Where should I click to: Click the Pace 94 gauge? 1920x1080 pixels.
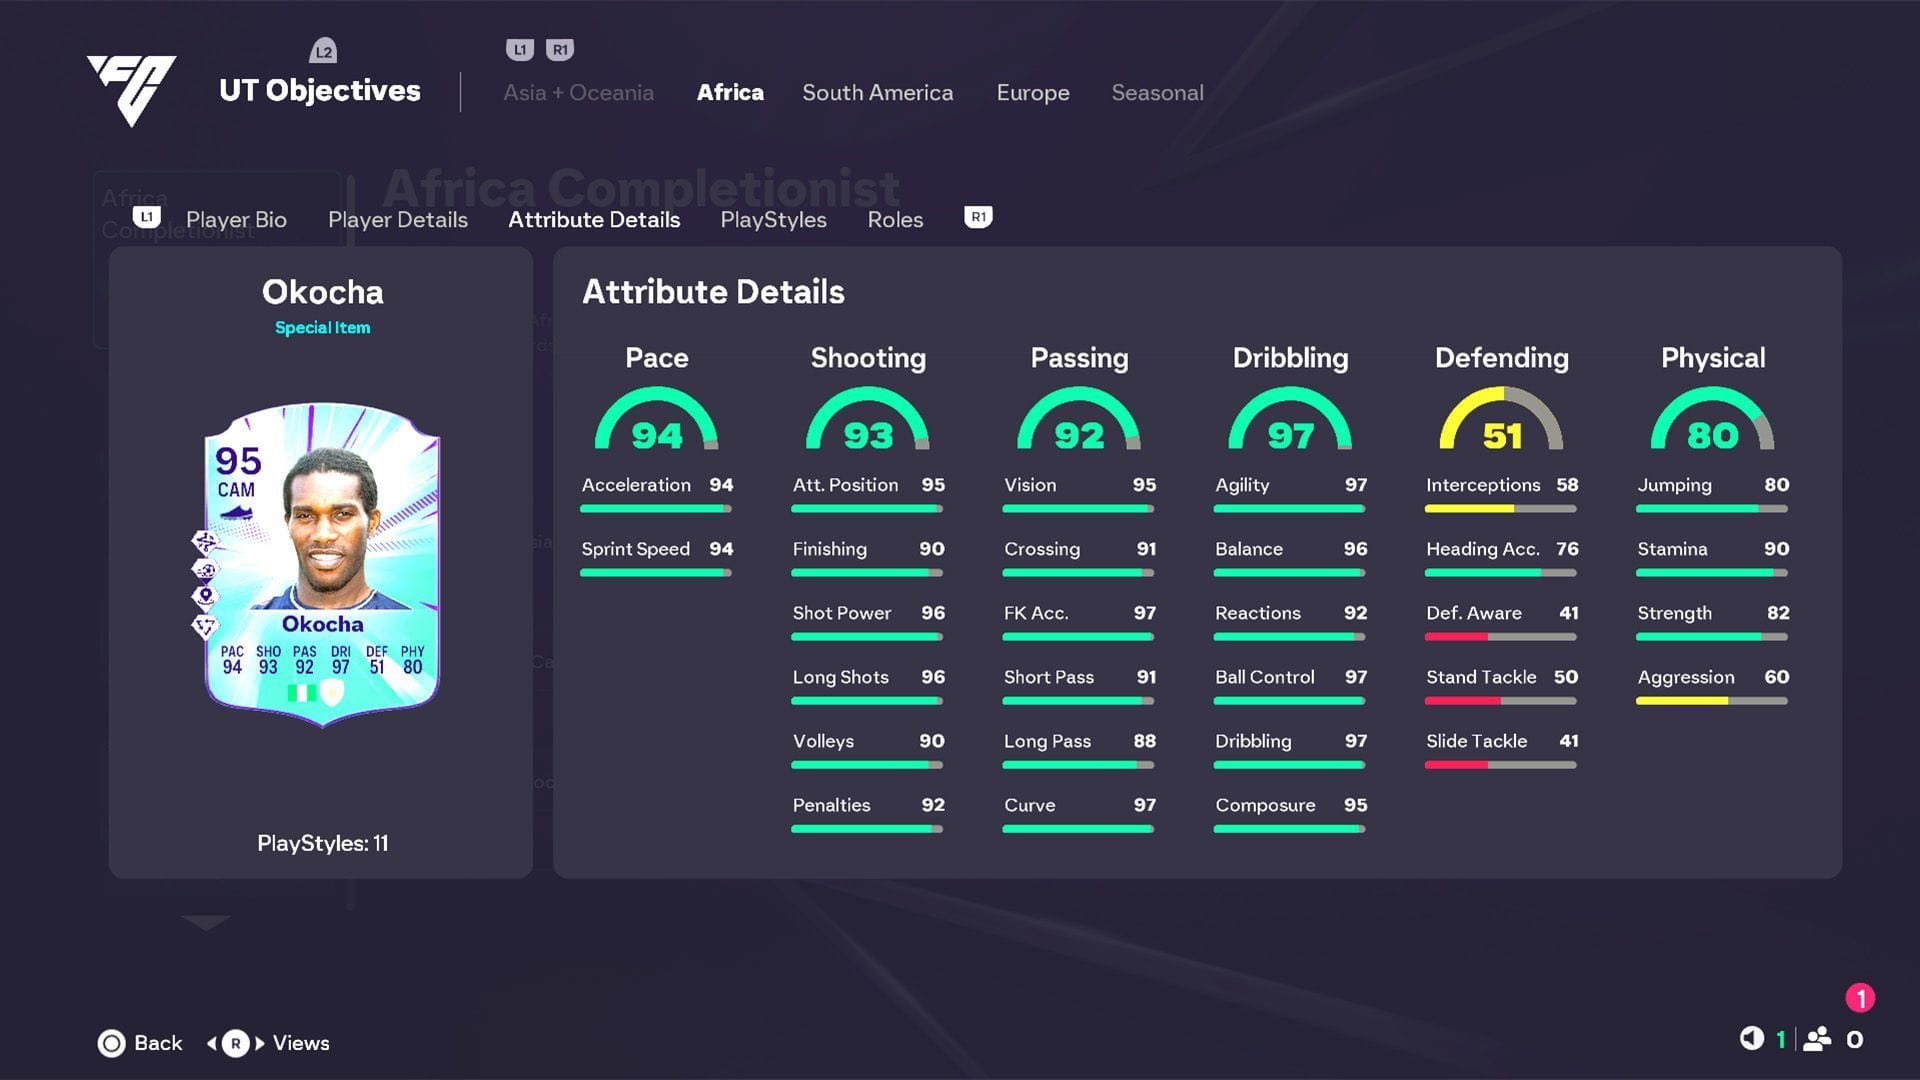pos(656,420)
